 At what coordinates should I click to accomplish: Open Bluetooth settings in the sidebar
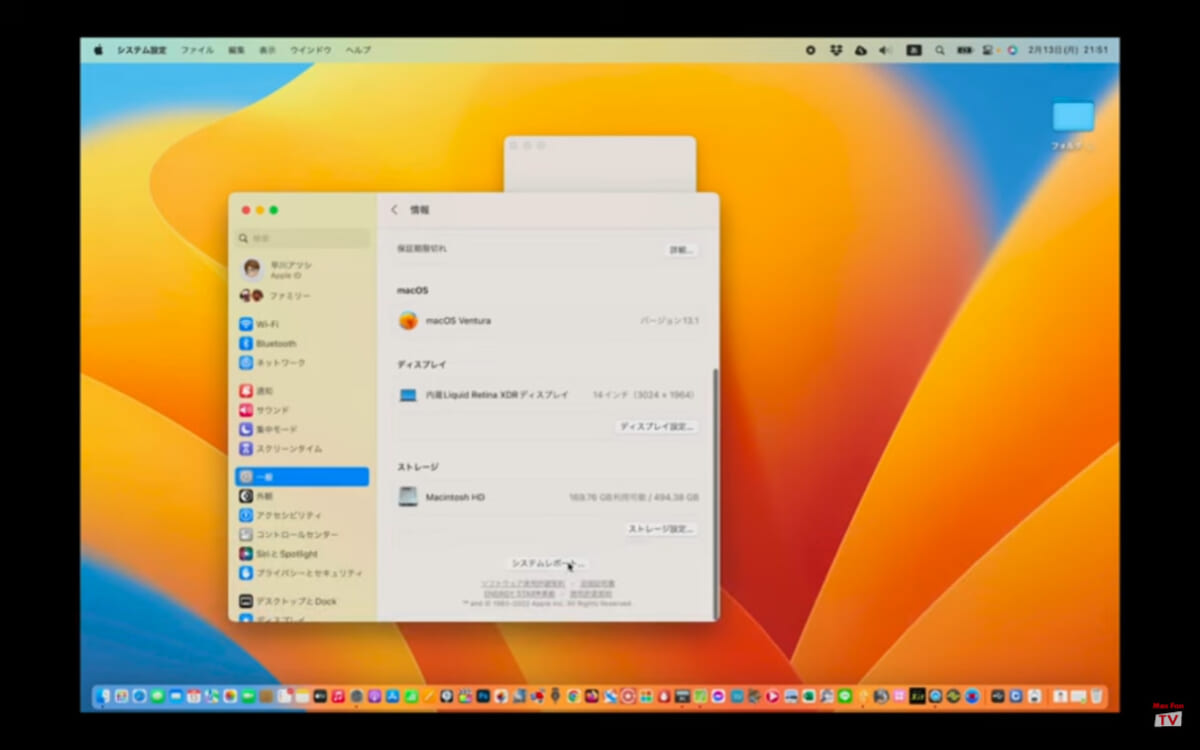302,343
